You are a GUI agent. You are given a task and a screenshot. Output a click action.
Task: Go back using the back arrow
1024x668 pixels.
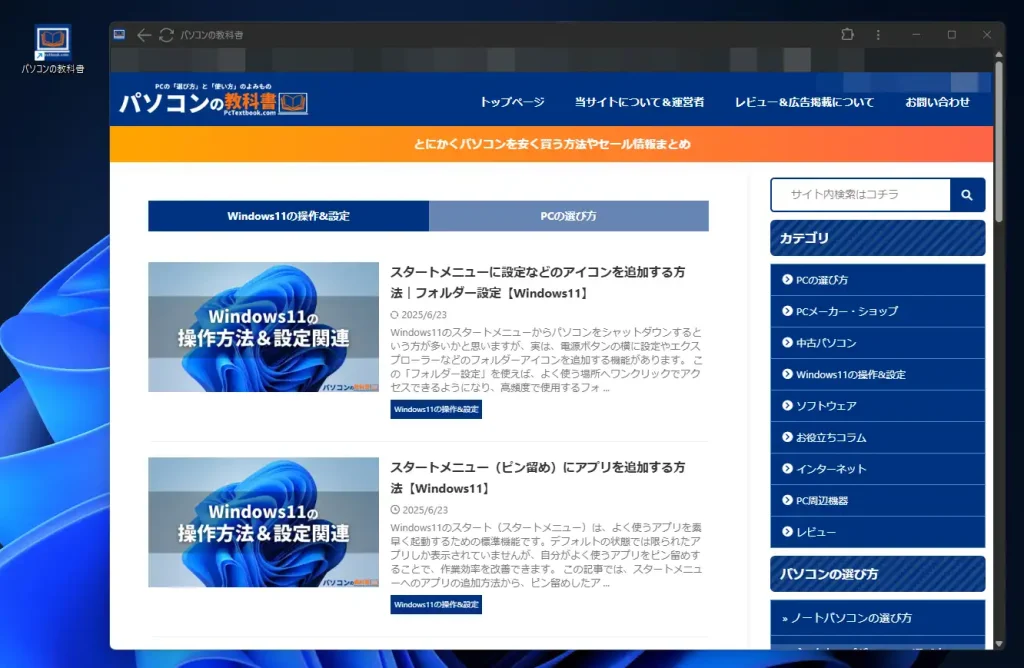[144, 35]
